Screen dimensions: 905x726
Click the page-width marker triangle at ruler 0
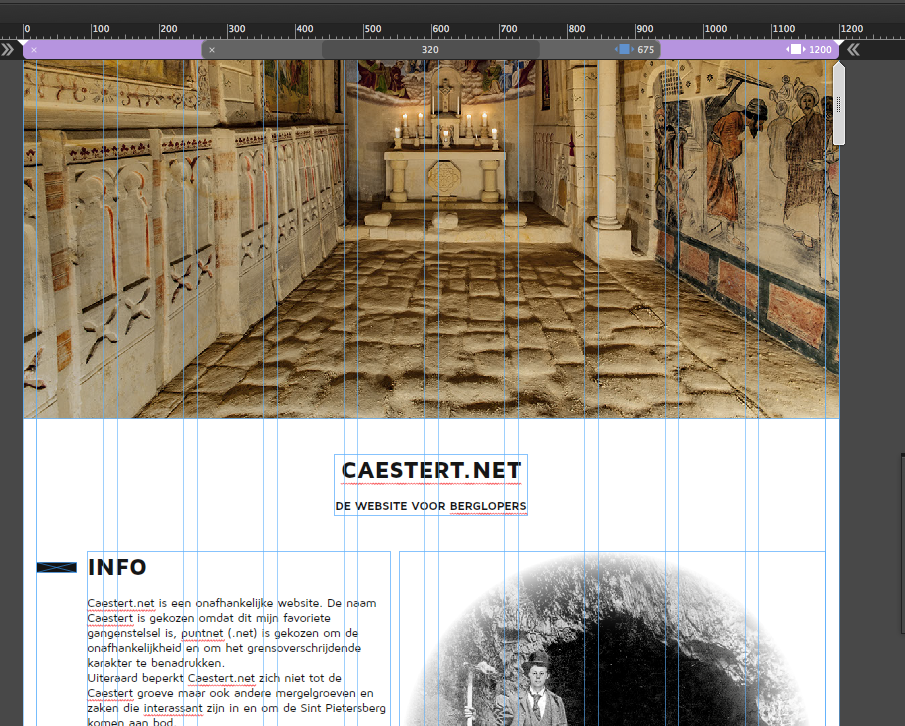(x=23, y=43)
